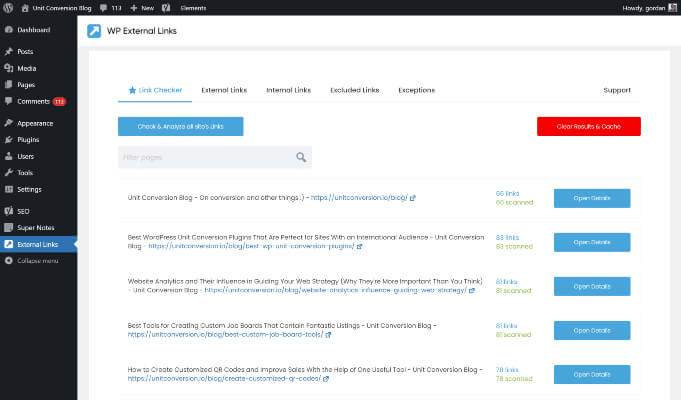
Task: Click the Posts pin icon
Action: [x=9, y=51]
